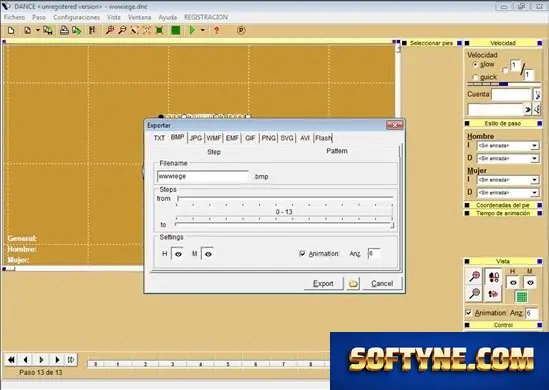Open dropdown arrow beside play button
Image resolution: width=549 pixels, height=390 pixels.
(202, 30)
